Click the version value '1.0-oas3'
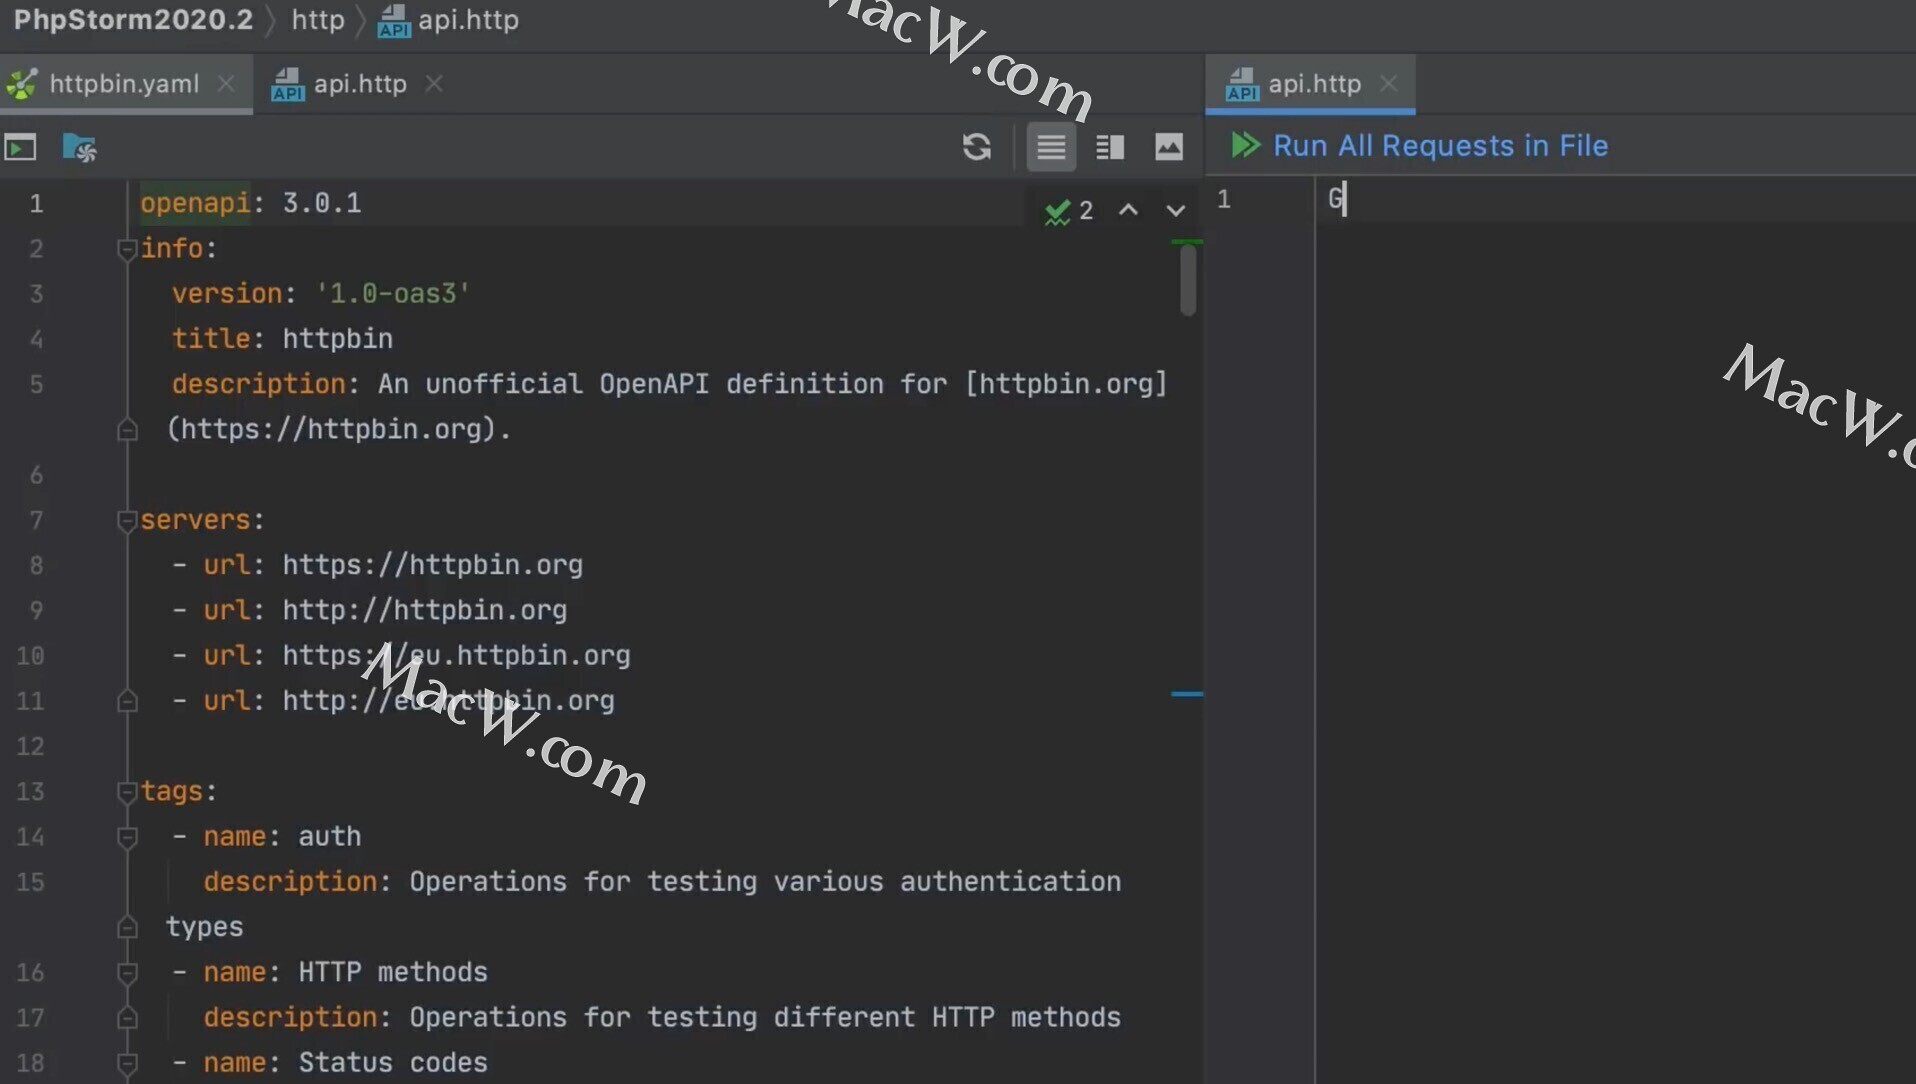 tap(392, 294)
